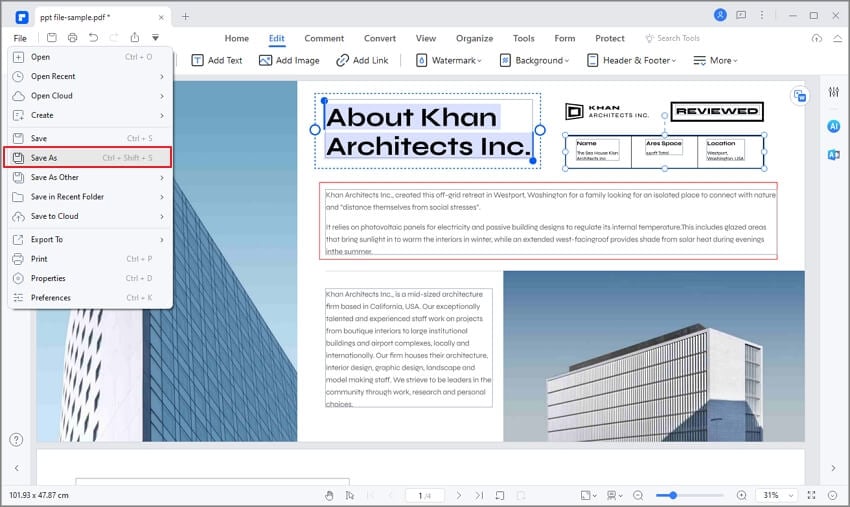Expand the quick access toolbar customize arrow

155,38
